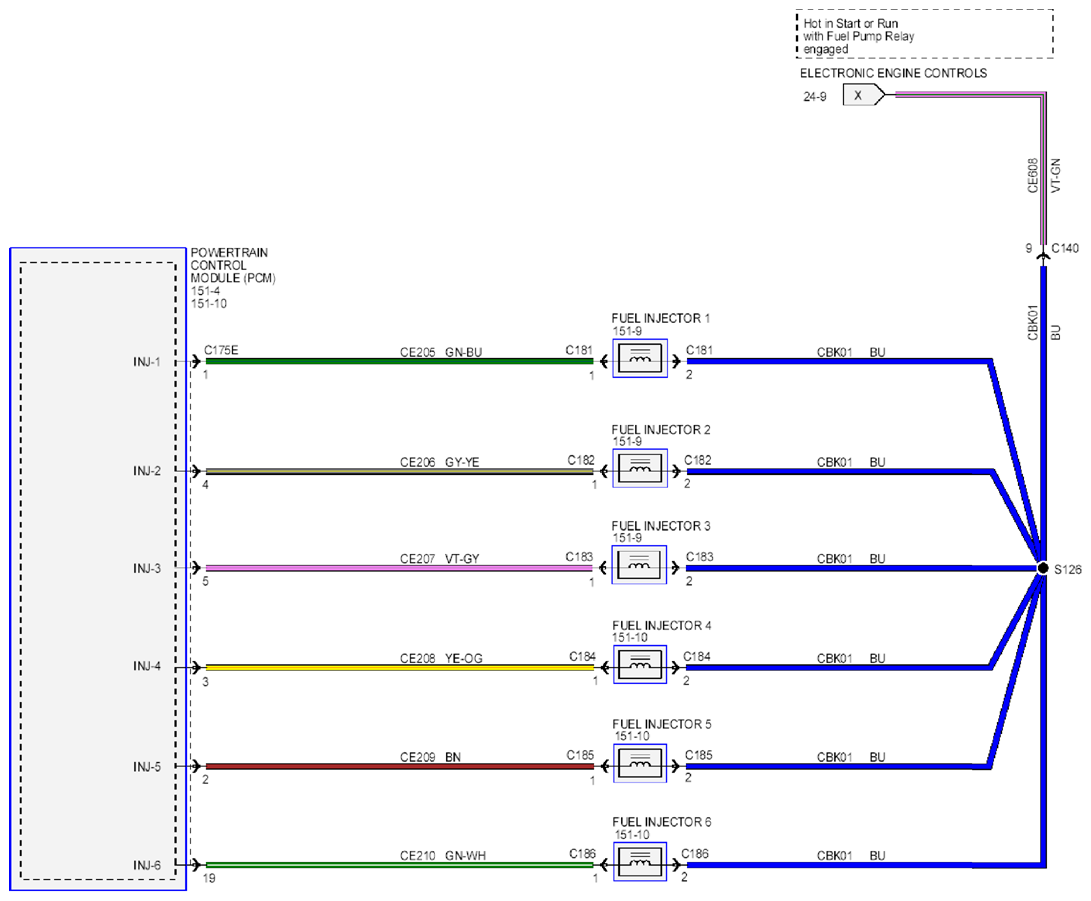Click the C175E connector label
This screenshot has width=1091, height=901.
click(221, 350)
